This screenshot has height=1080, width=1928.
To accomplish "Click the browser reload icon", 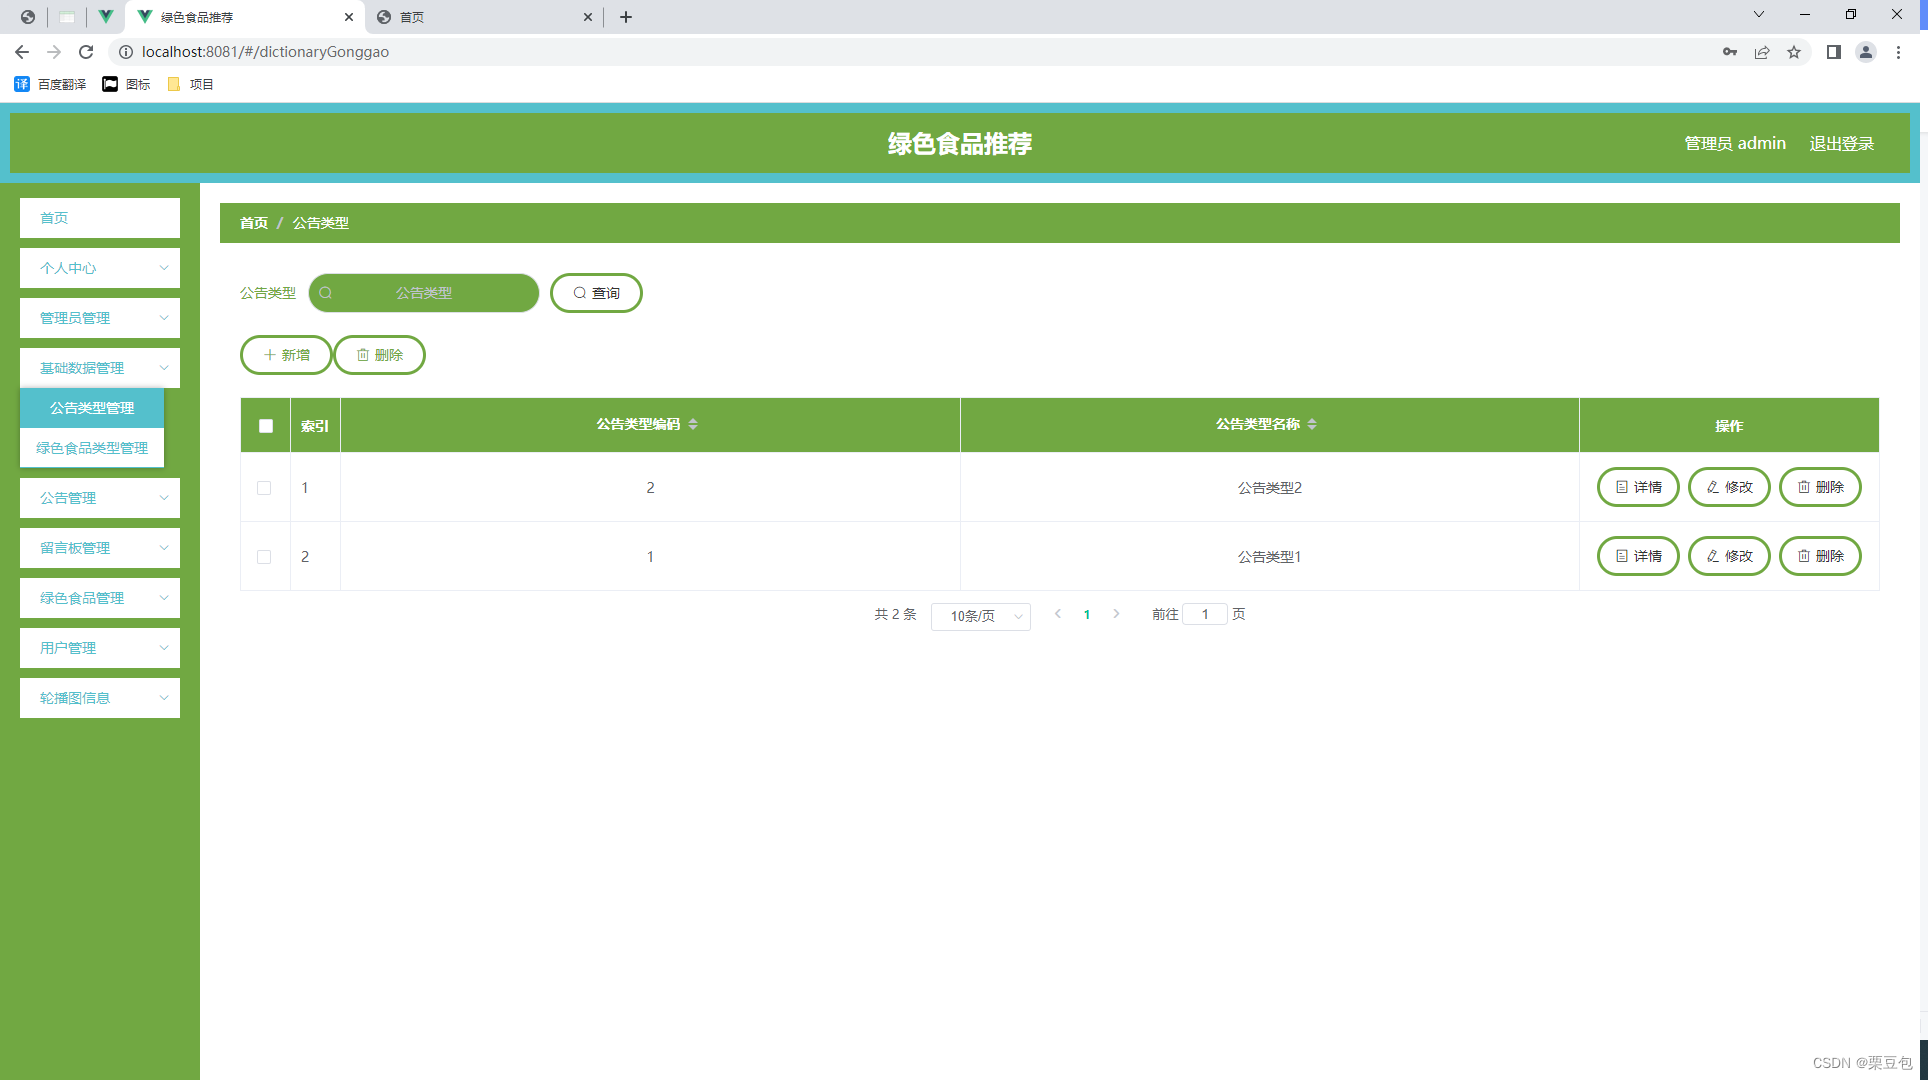I will pos(86,52).
